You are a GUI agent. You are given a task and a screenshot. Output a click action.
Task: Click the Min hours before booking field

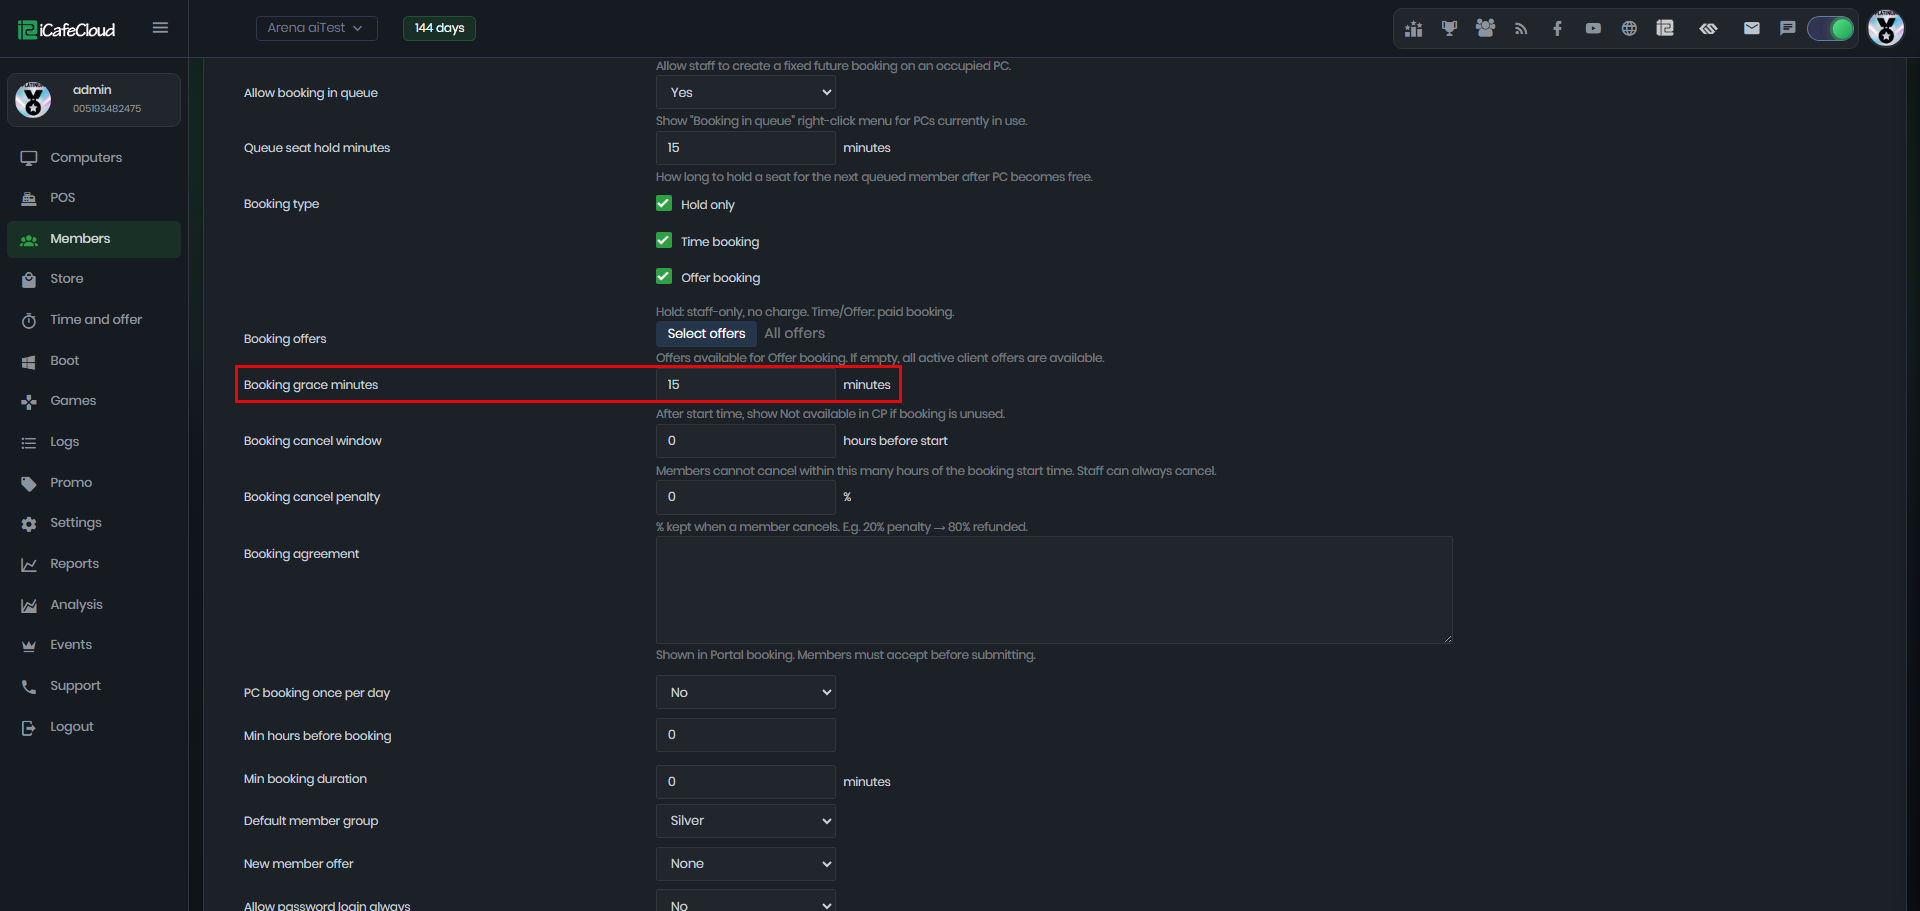coord(745,735)
